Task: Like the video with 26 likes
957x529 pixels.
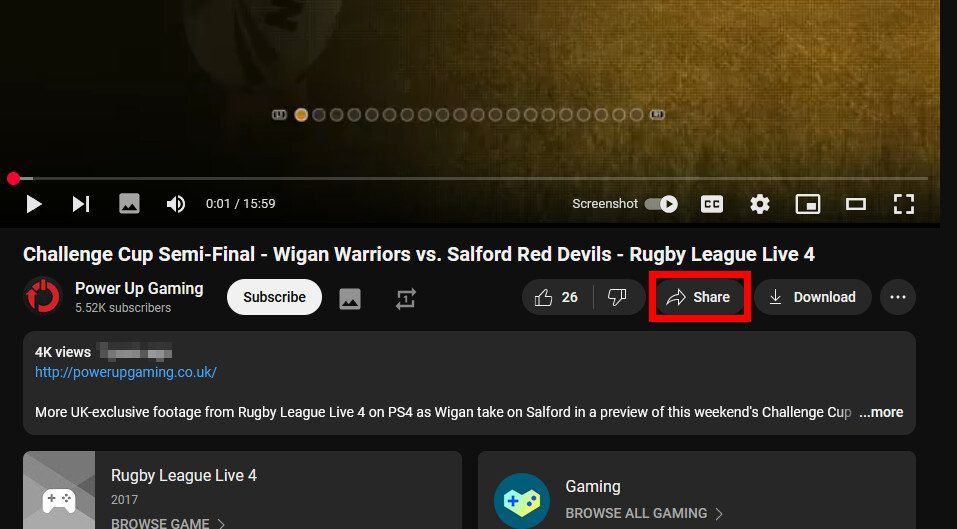Action: coord(557,297)
